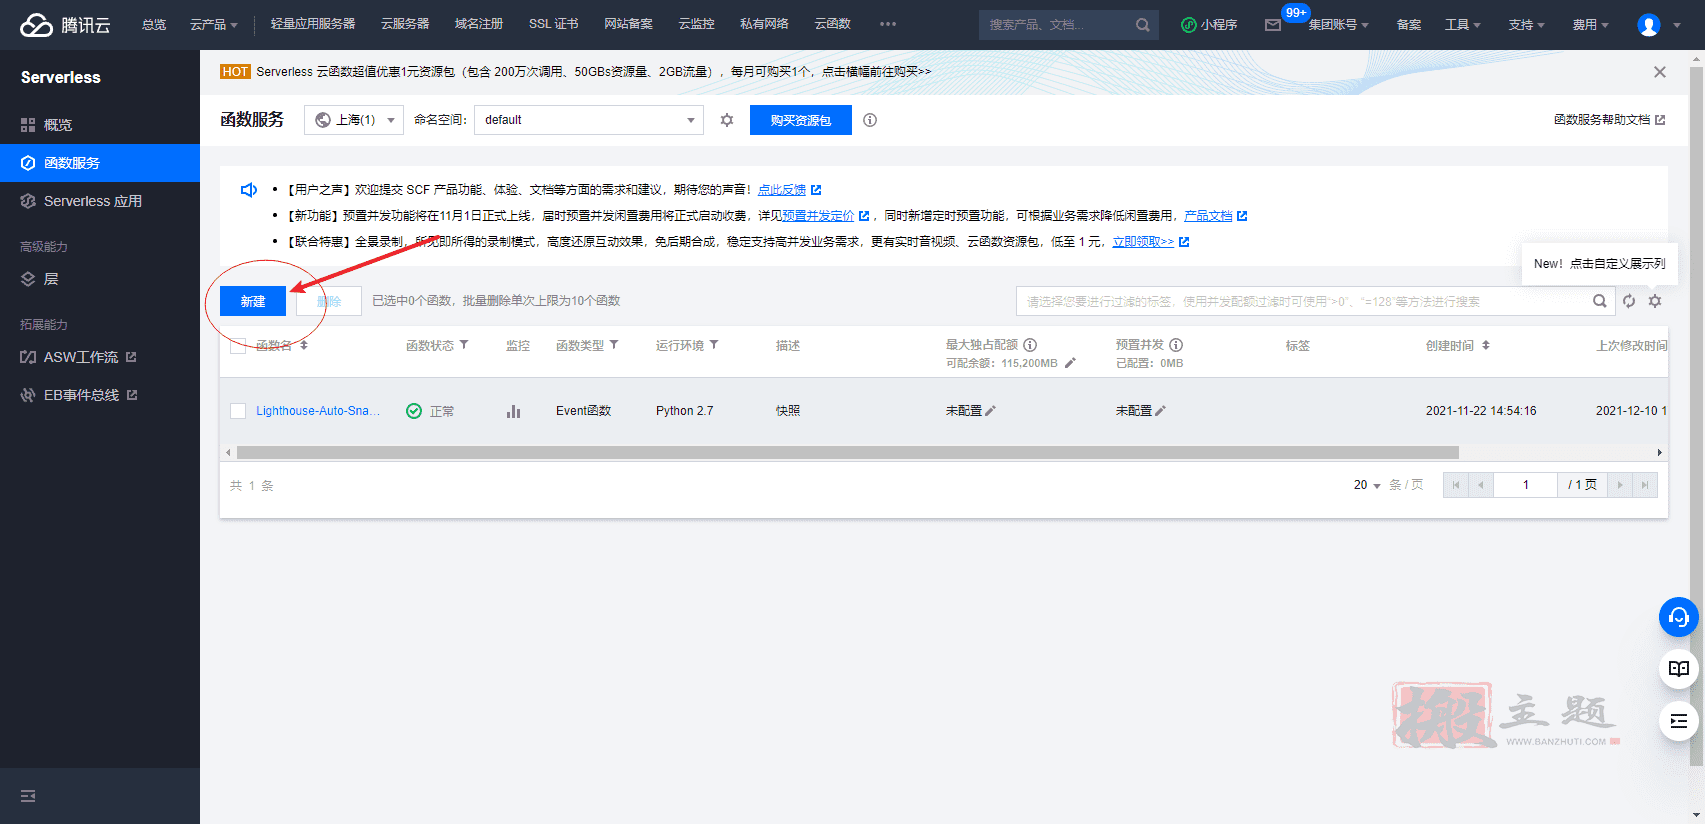Open 预置并发定价 link
The width and height of the screenshot is (1705, 824).
tap(818, 216)
